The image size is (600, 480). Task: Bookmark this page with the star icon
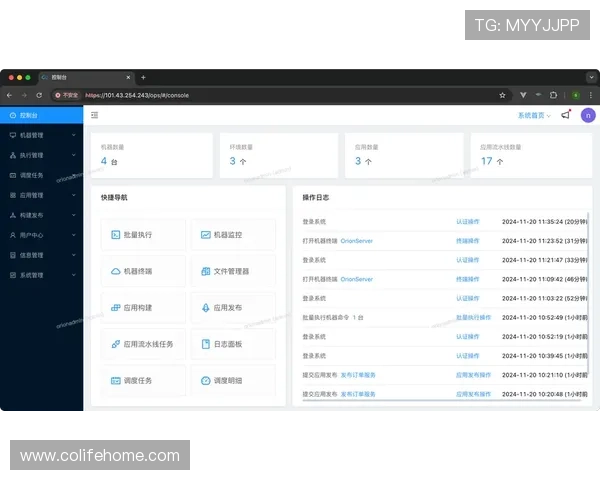502,95
